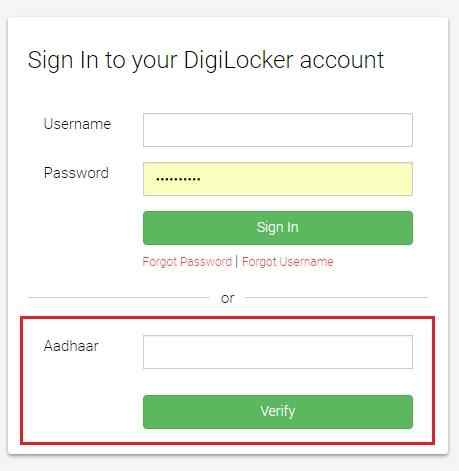
Task: Click the DigiLocker sign-in heading
Action: (x=206, y=61)
